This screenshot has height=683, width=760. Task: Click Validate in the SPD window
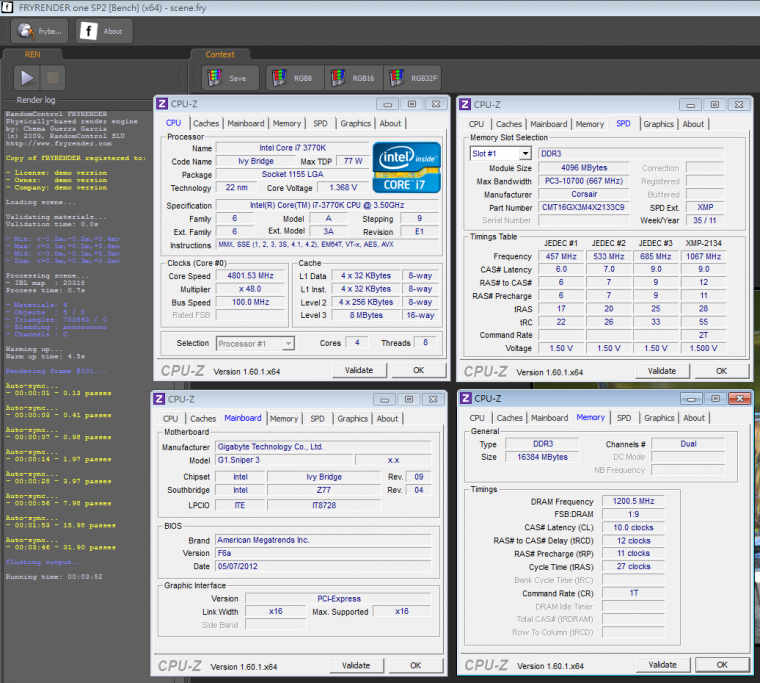click(x=661, y=371)
